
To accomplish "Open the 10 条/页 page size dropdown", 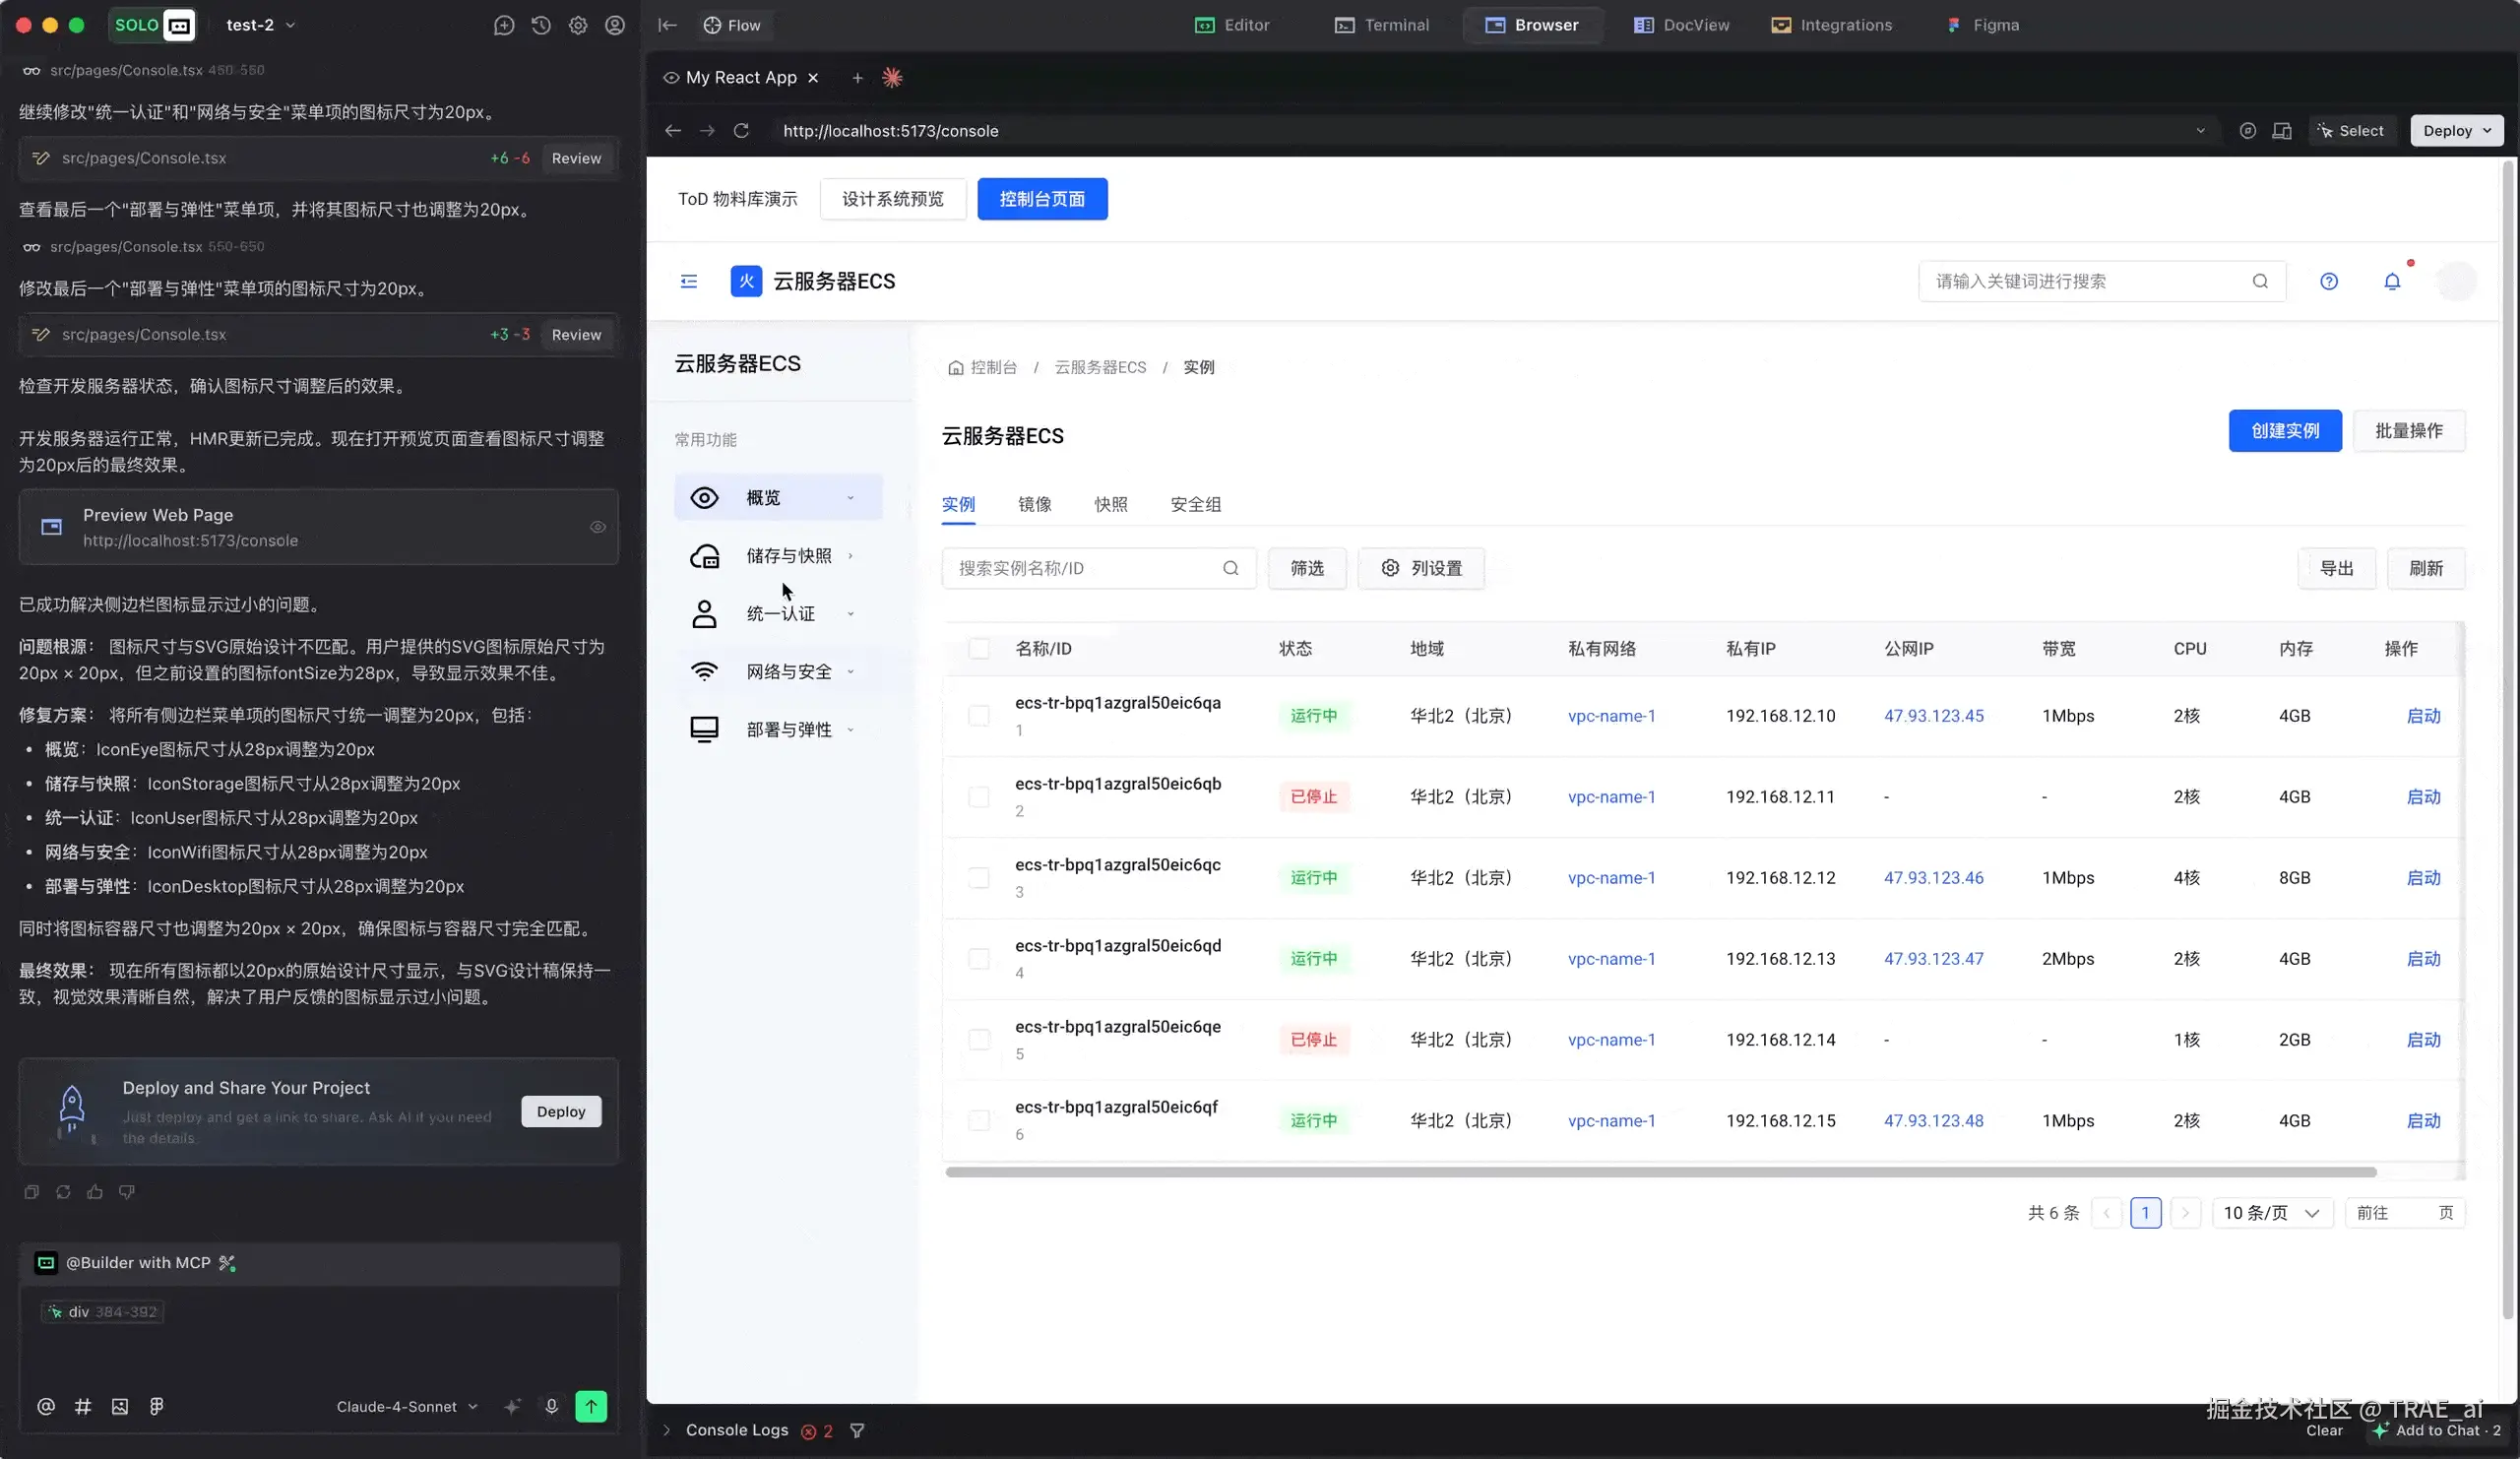I will tap(2271, 1213).
